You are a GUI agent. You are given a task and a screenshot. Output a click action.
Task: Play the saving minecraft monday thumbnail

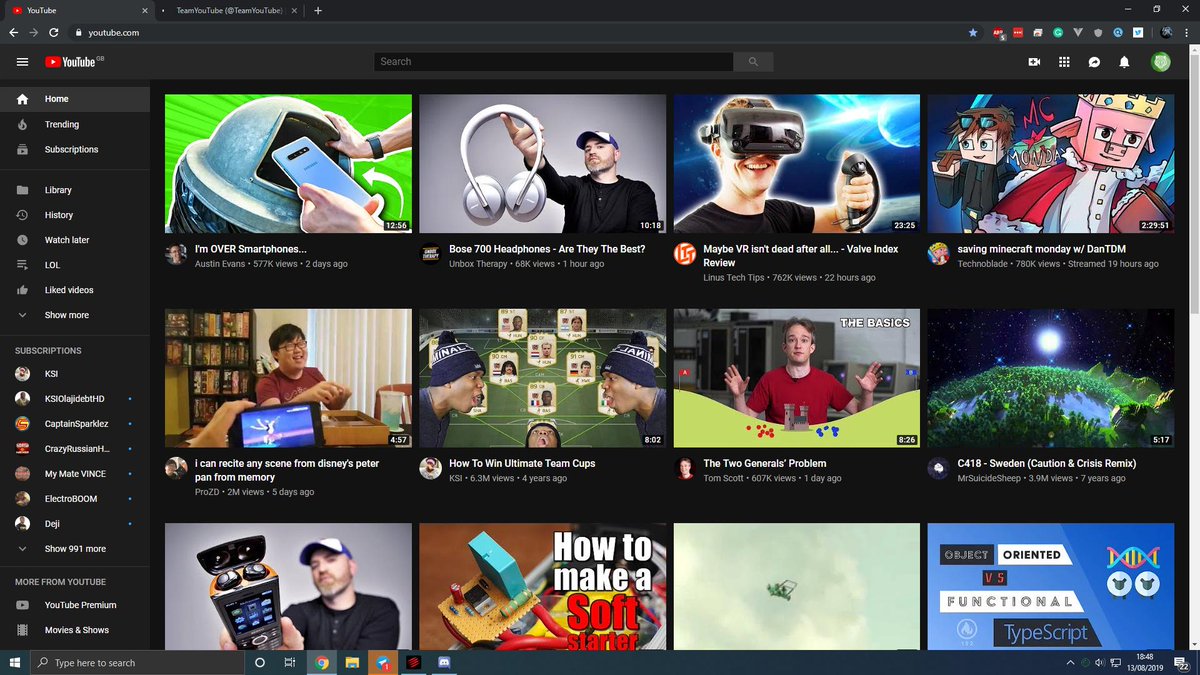pos(1051,164)
